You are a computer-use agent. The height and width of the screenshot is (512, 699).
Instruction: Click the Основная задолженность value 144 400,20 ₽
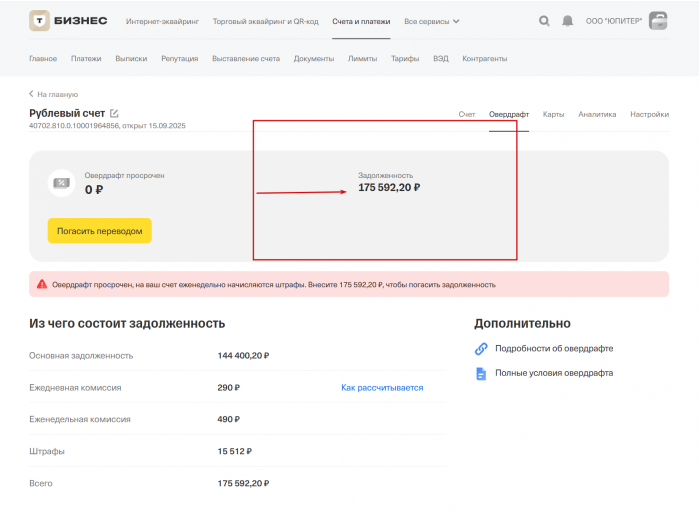coord(243,356)
